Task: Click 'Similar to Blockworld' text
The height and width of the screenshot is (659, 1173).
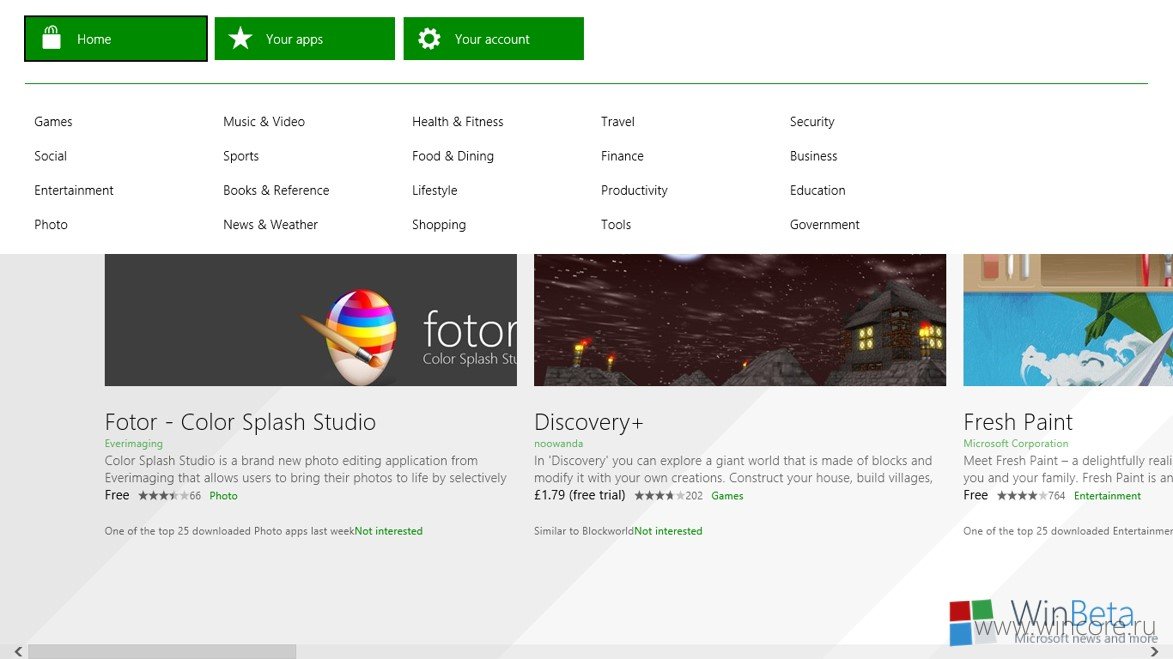Action: coord(584,531)
